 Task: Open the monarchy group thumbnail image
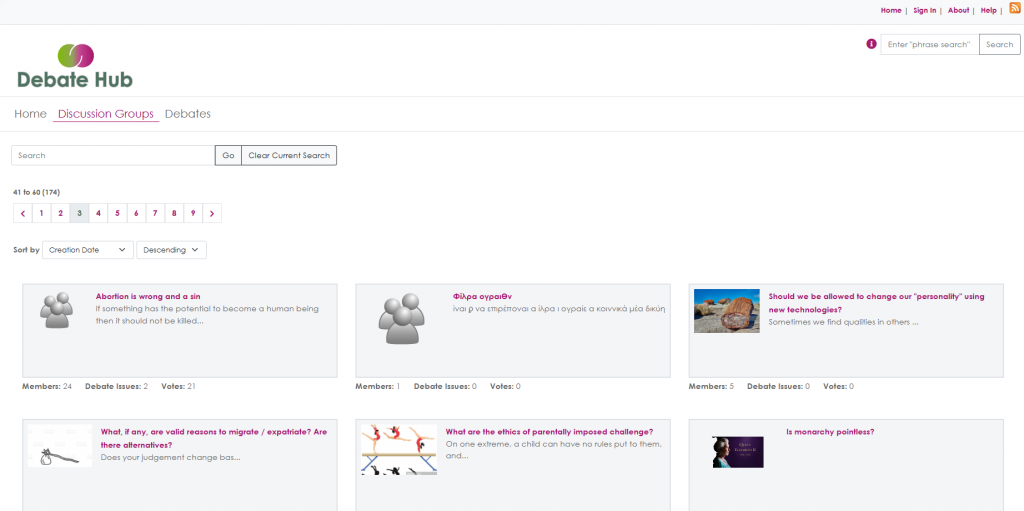tap(737, 451)
